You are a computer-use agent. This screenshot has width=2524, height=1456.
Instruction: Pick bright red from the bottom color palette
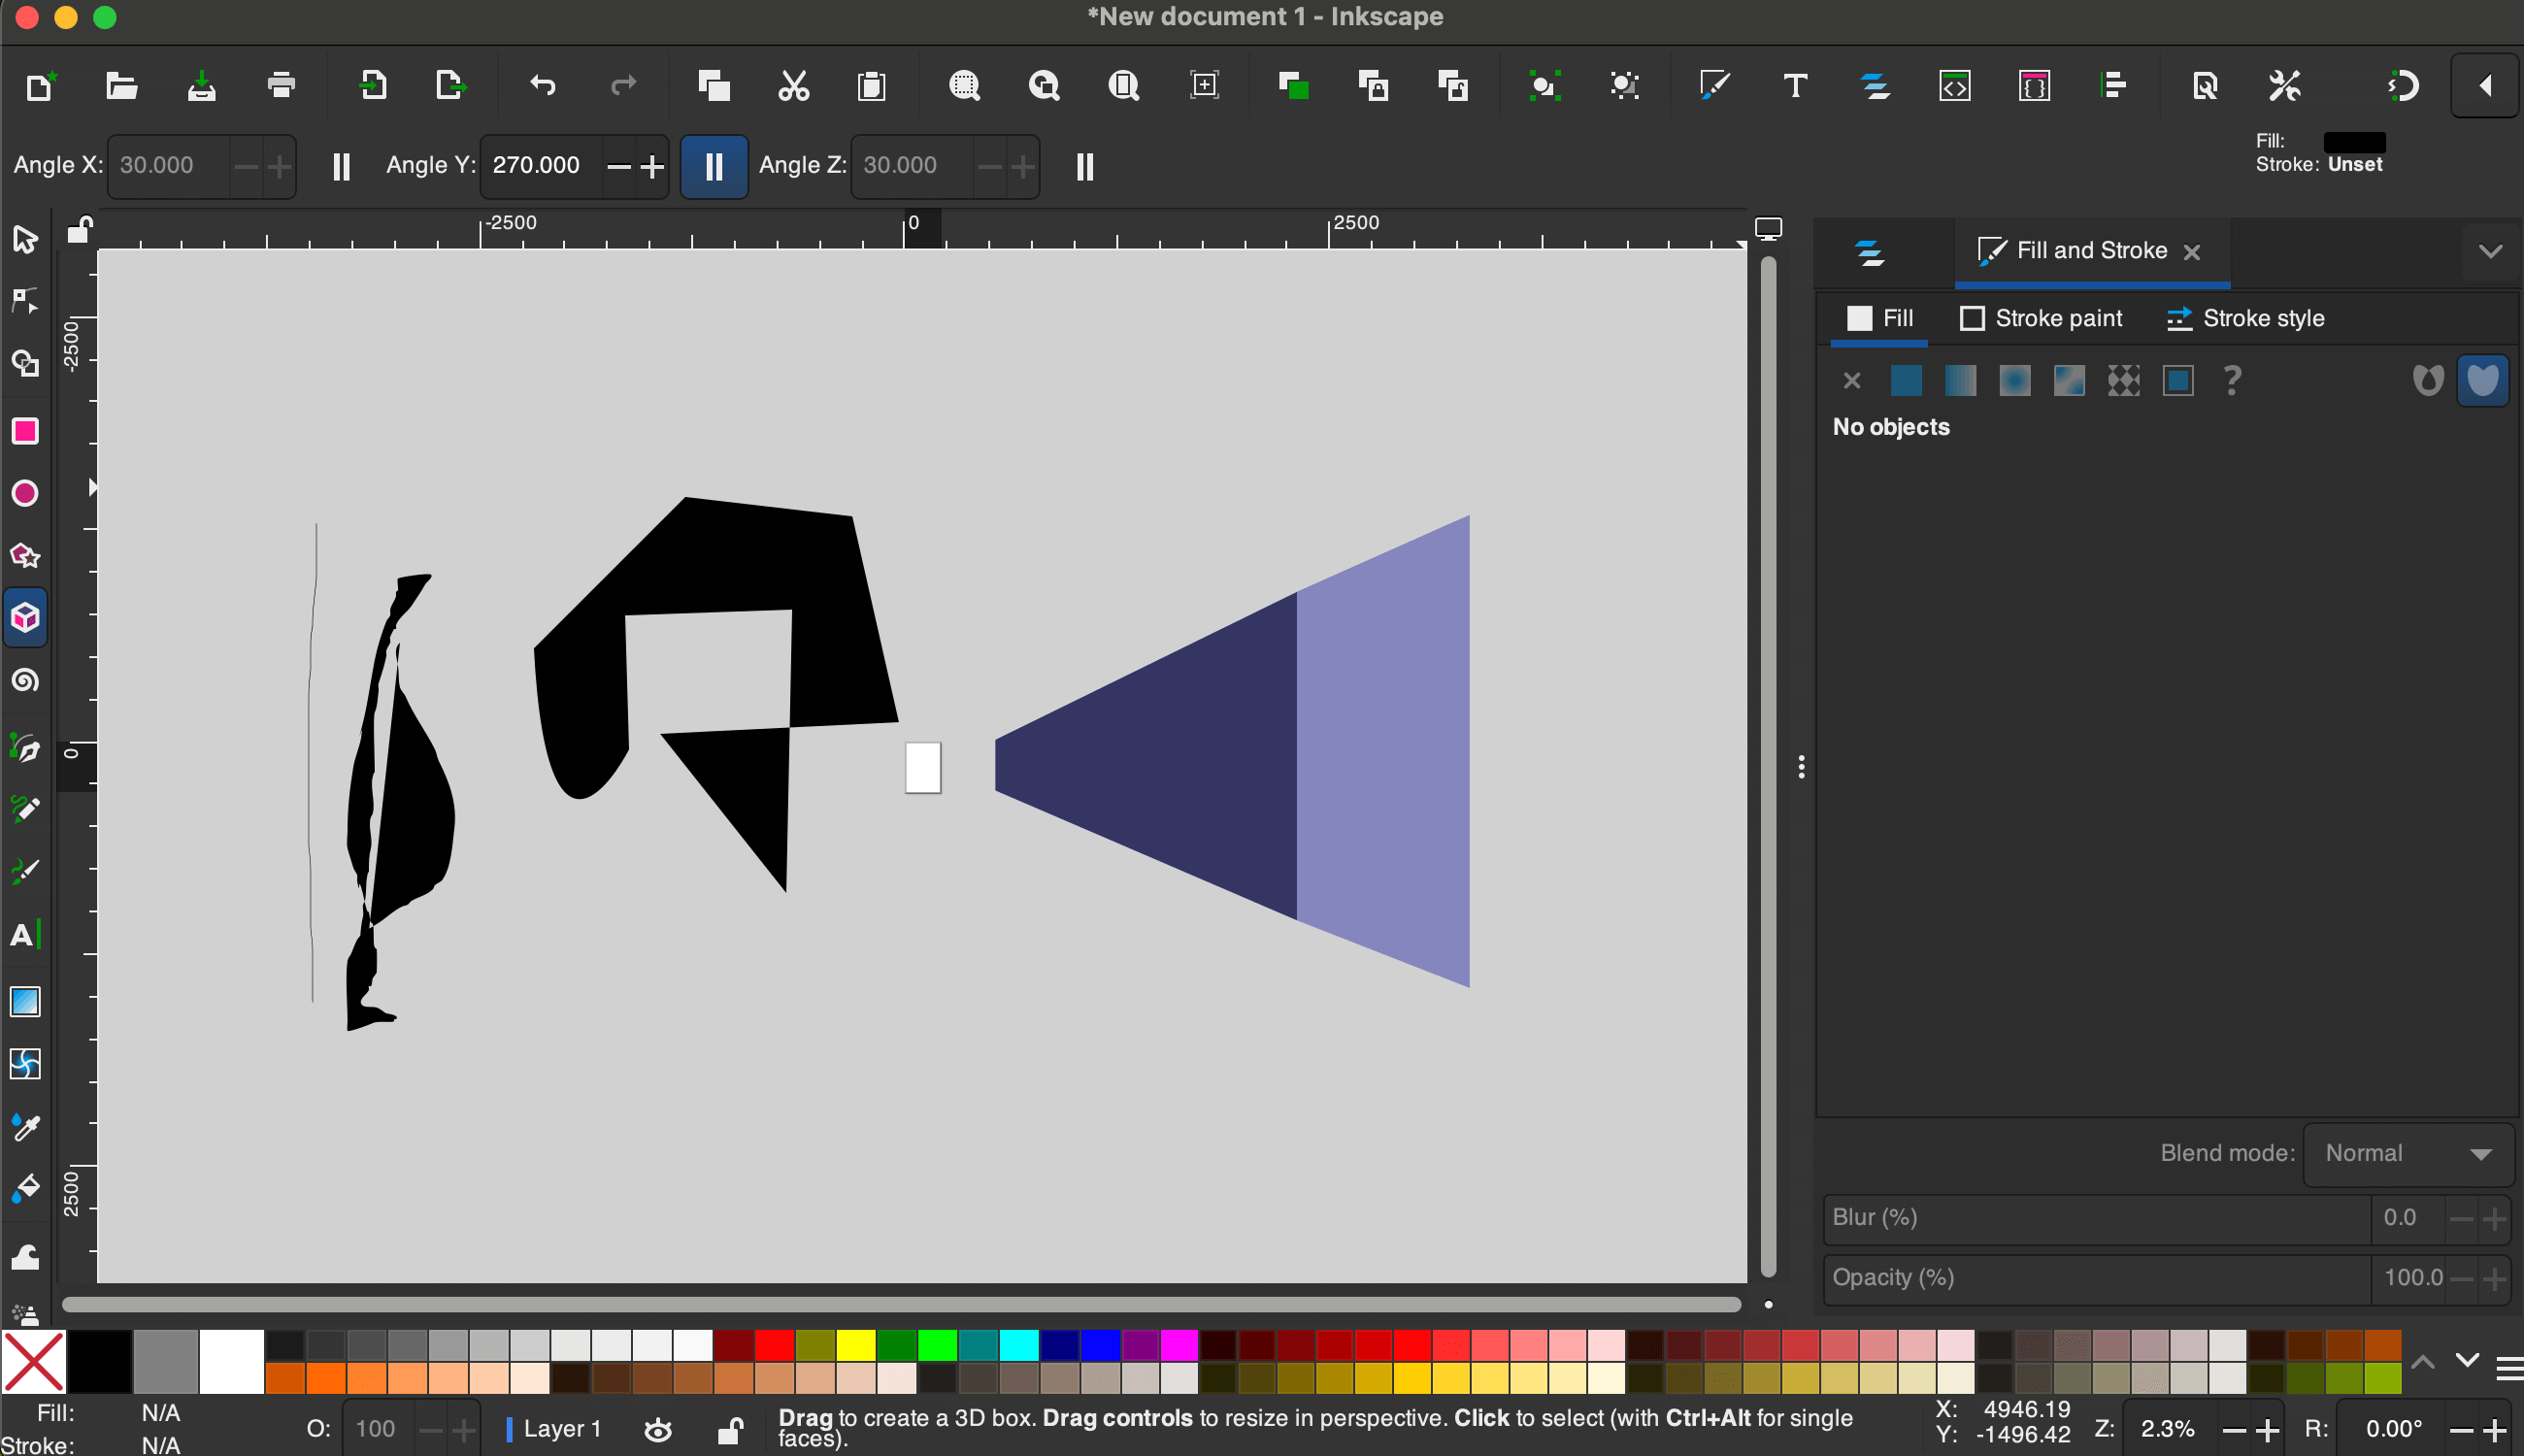[774, 1345]
